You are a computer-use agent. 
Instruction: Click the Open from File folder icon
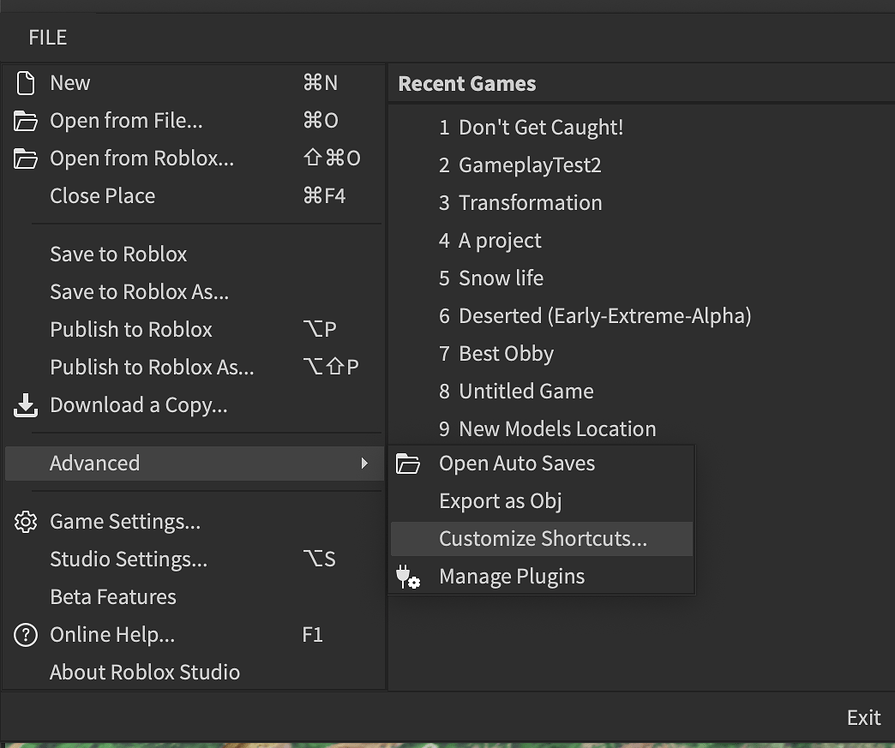[25, 120]
